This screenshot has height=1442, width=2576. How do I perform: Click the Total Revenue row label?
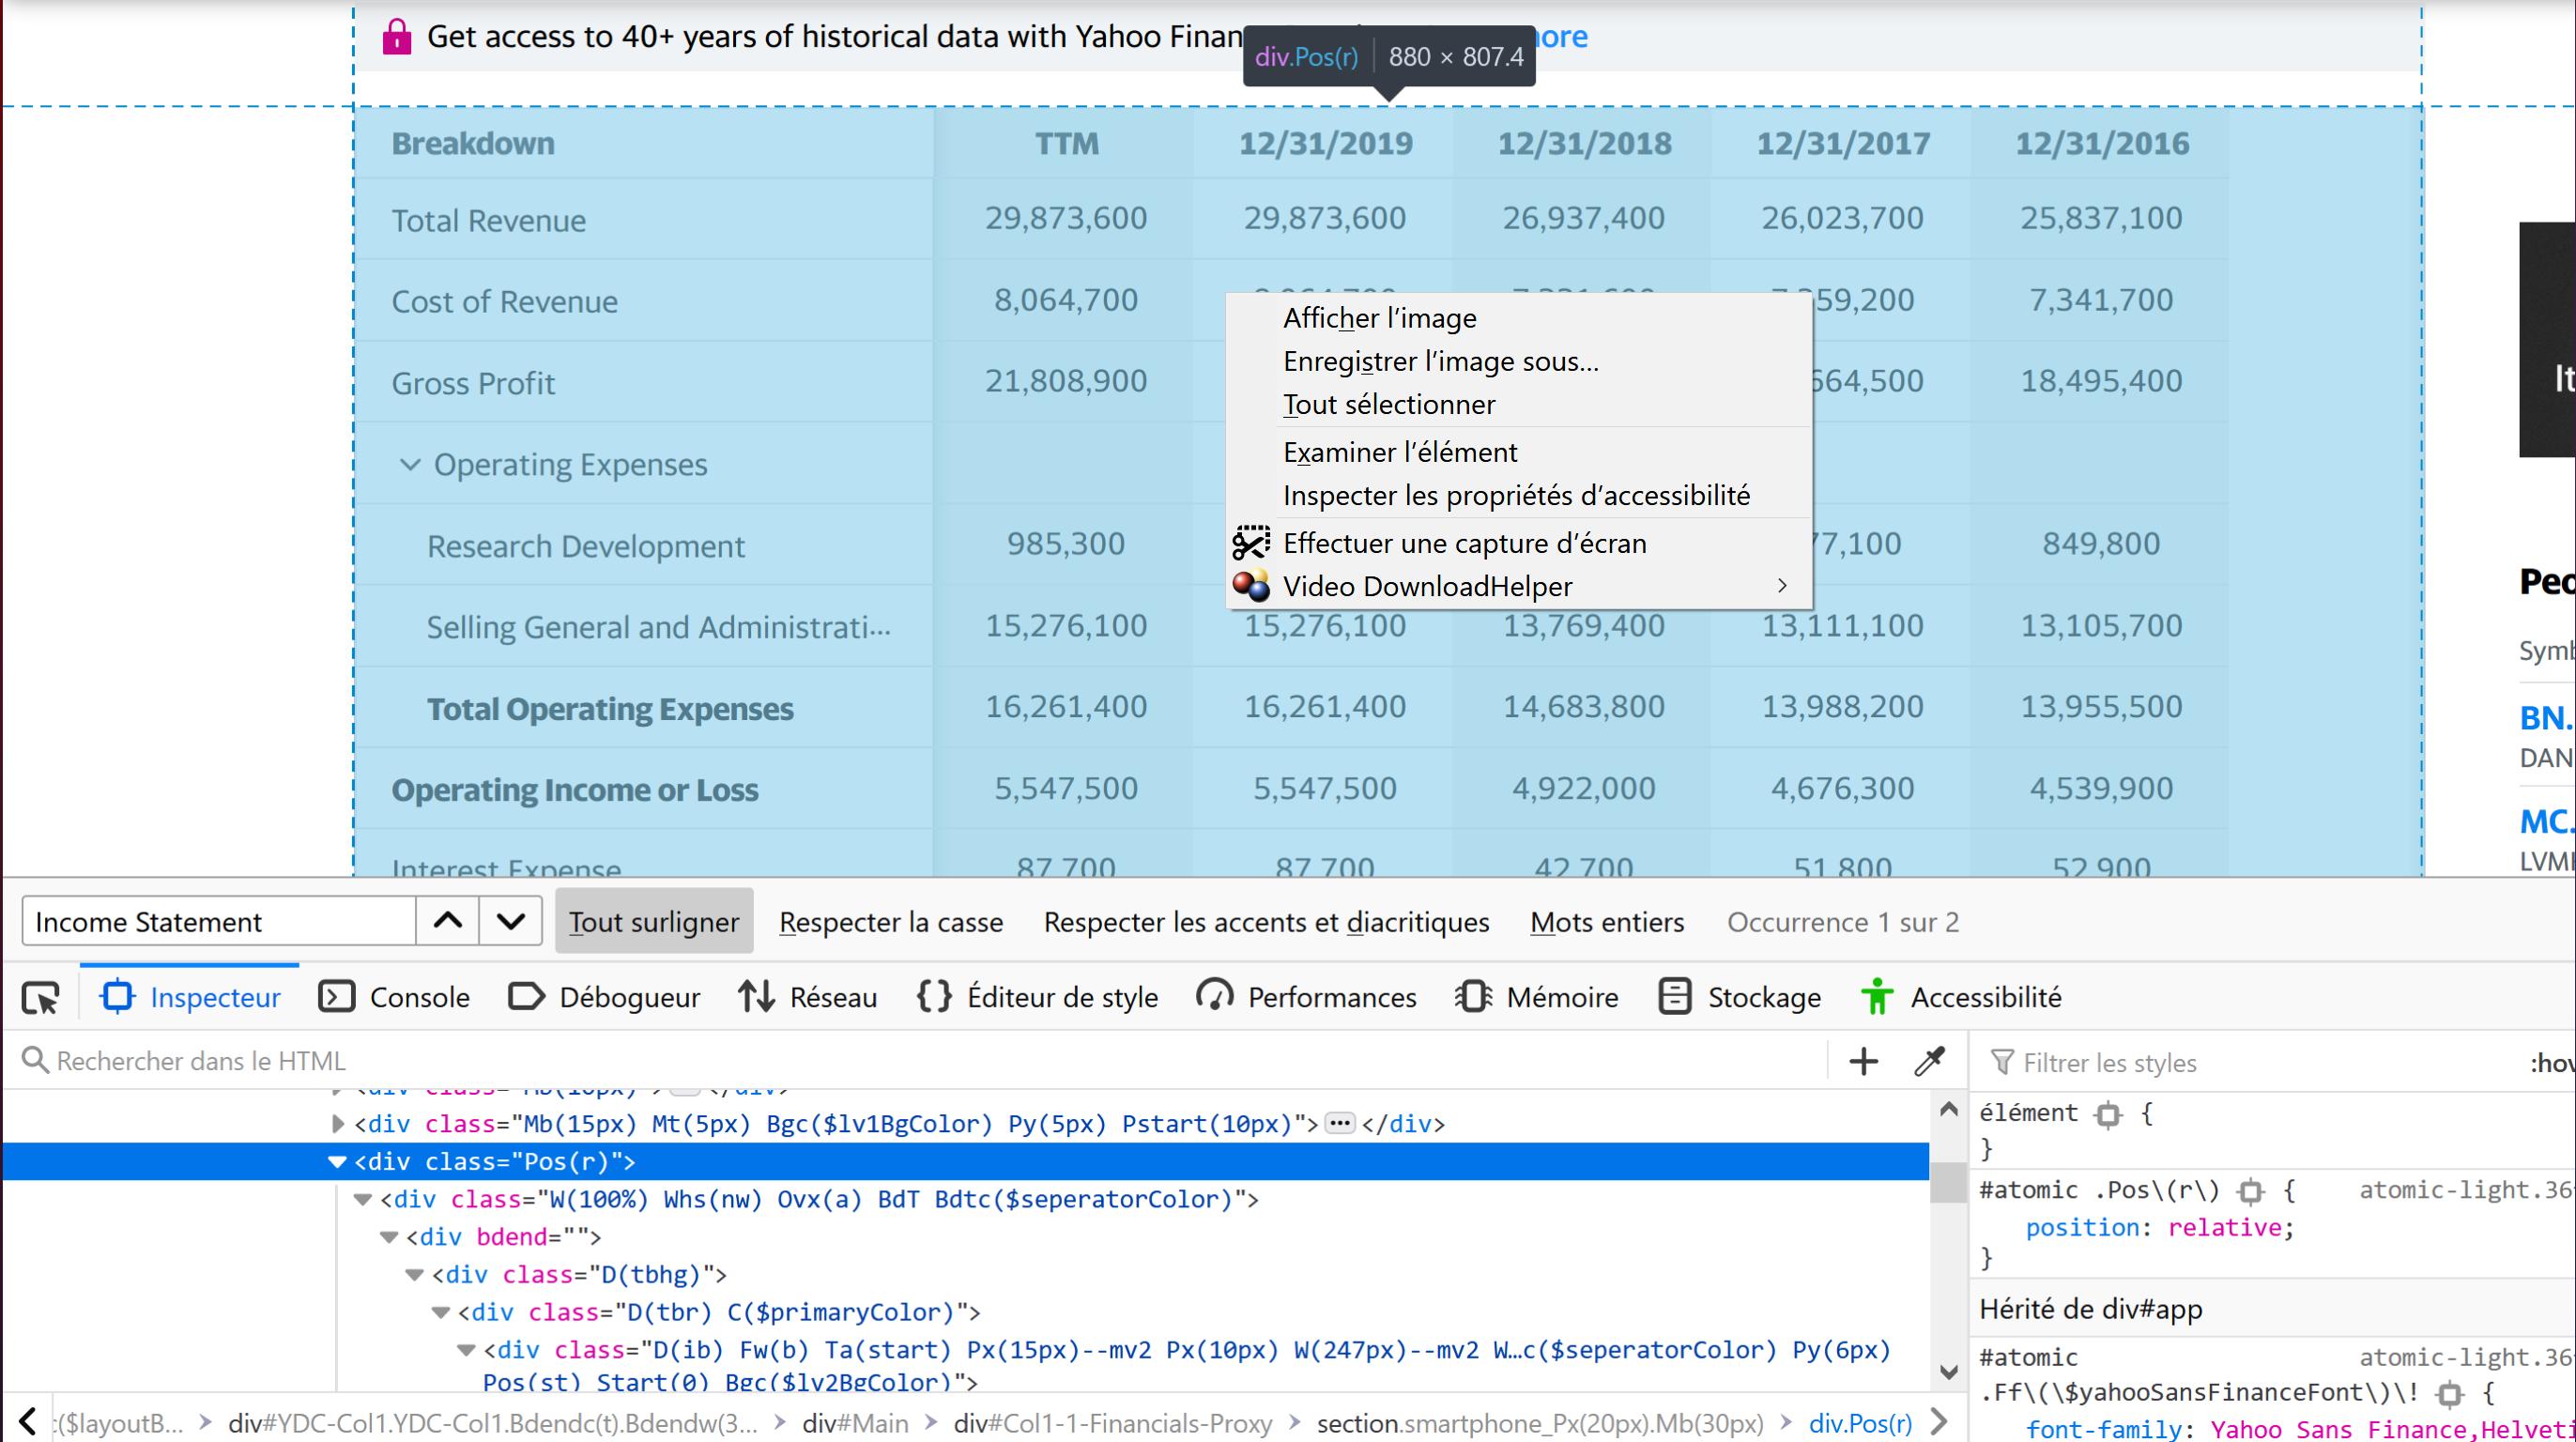click(488, 220)
